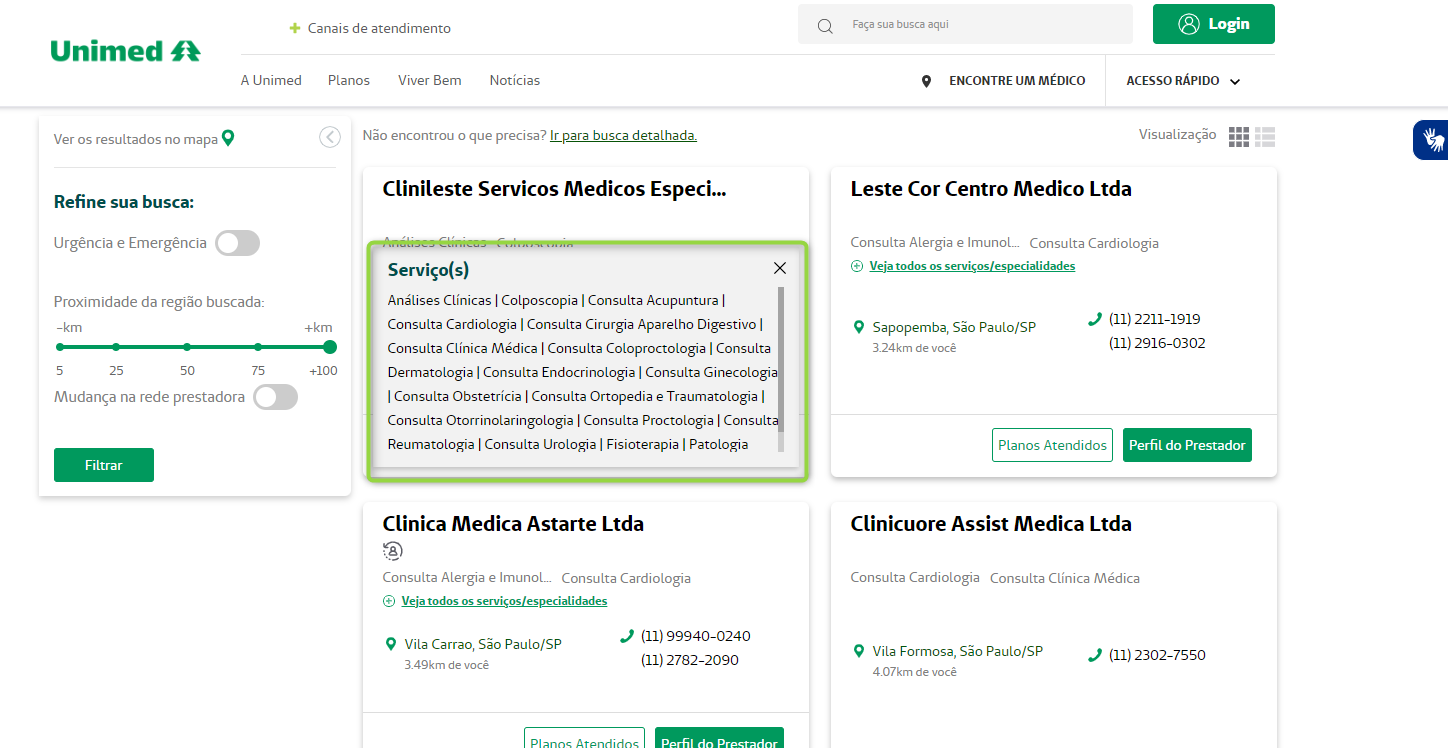Click the Serviço(s) popup scrollbar
1448x748 pixels.
coord(781,359)
